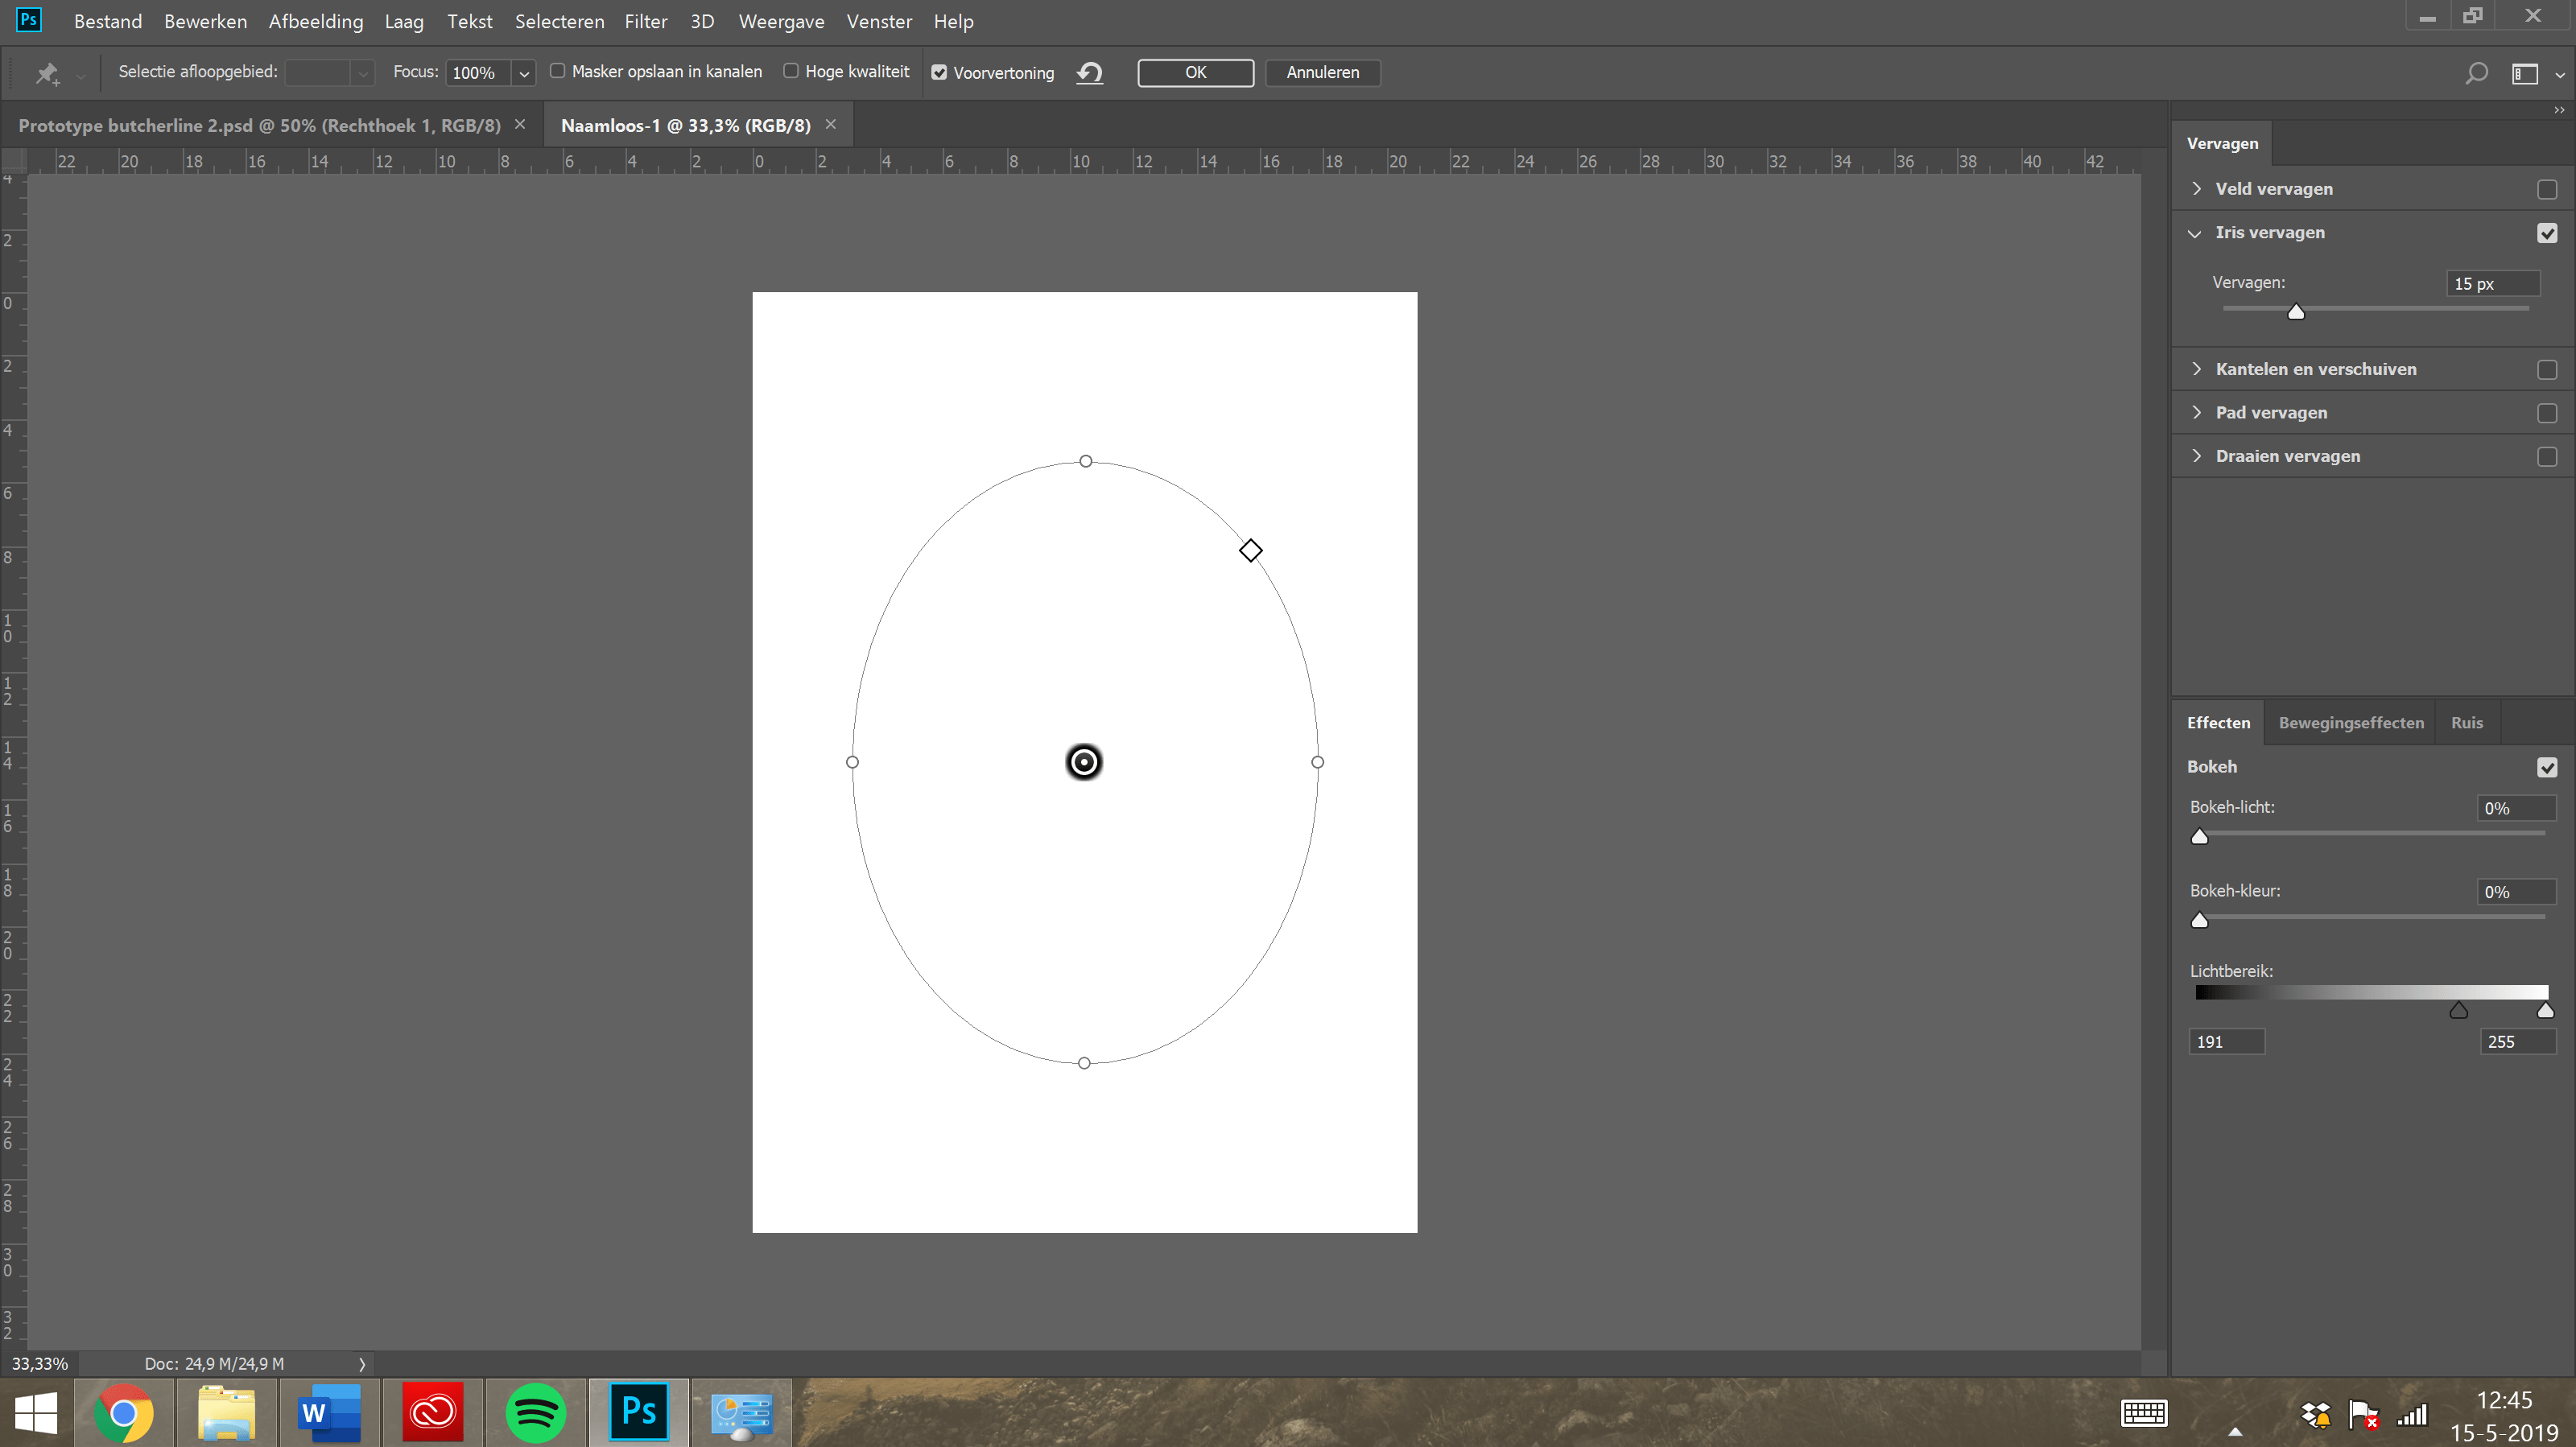2576x1447 pixels.
Task: Enable the Hoge kwaliteit checkbox
Action: pyautogui.click(x=791, y=71)
